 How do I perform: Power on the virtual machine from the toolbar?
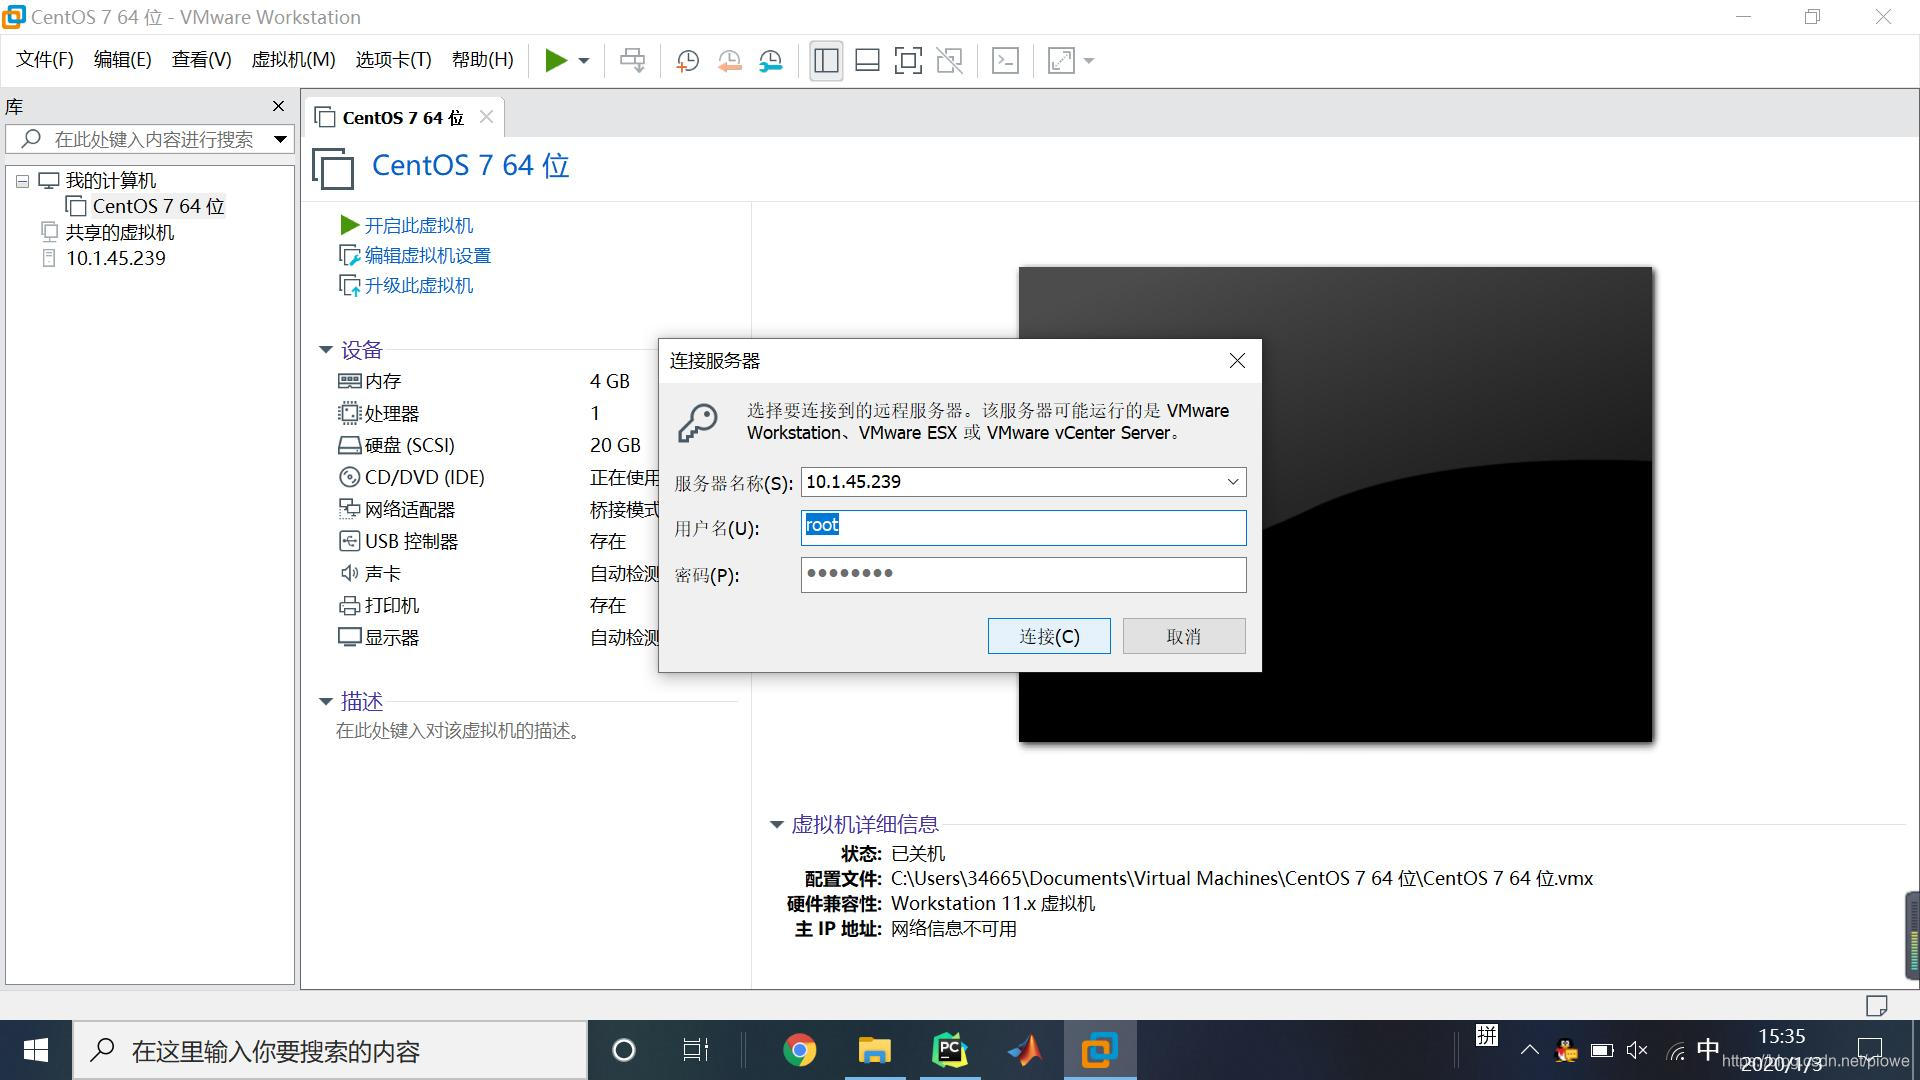557,60
